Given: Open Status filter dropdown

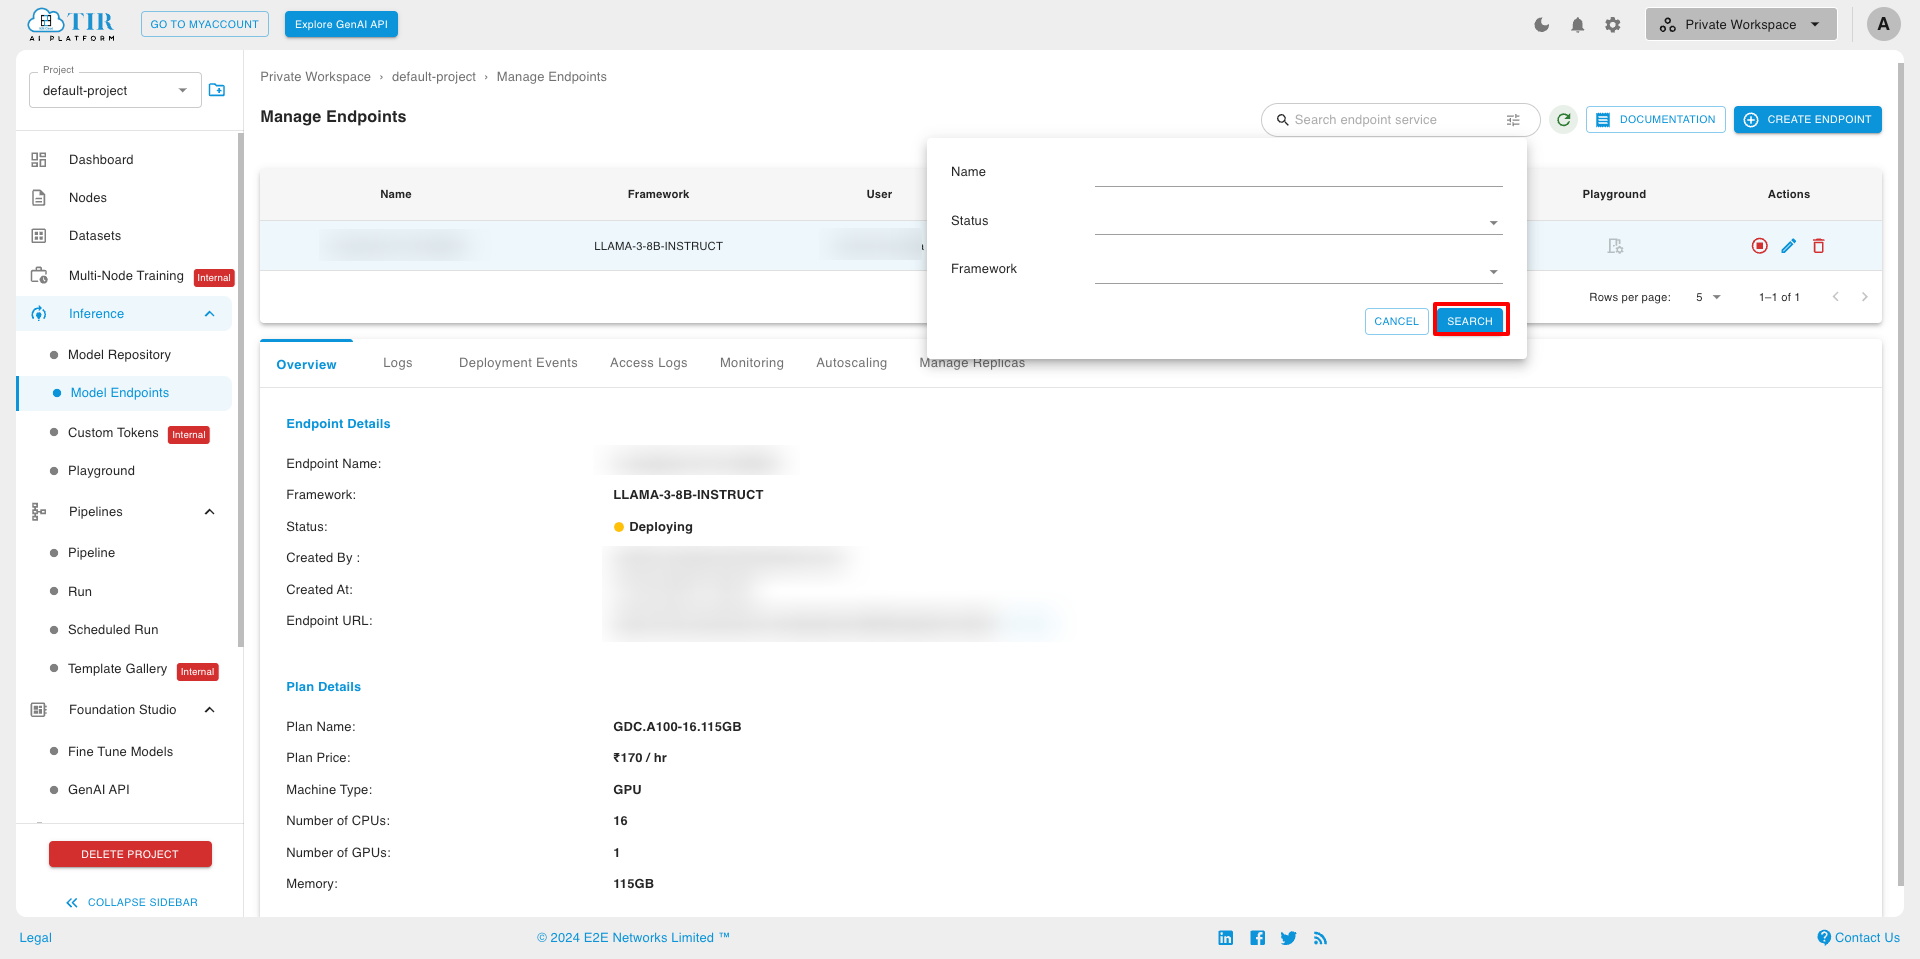Looking at the screenshot, I should (1298, 221).
